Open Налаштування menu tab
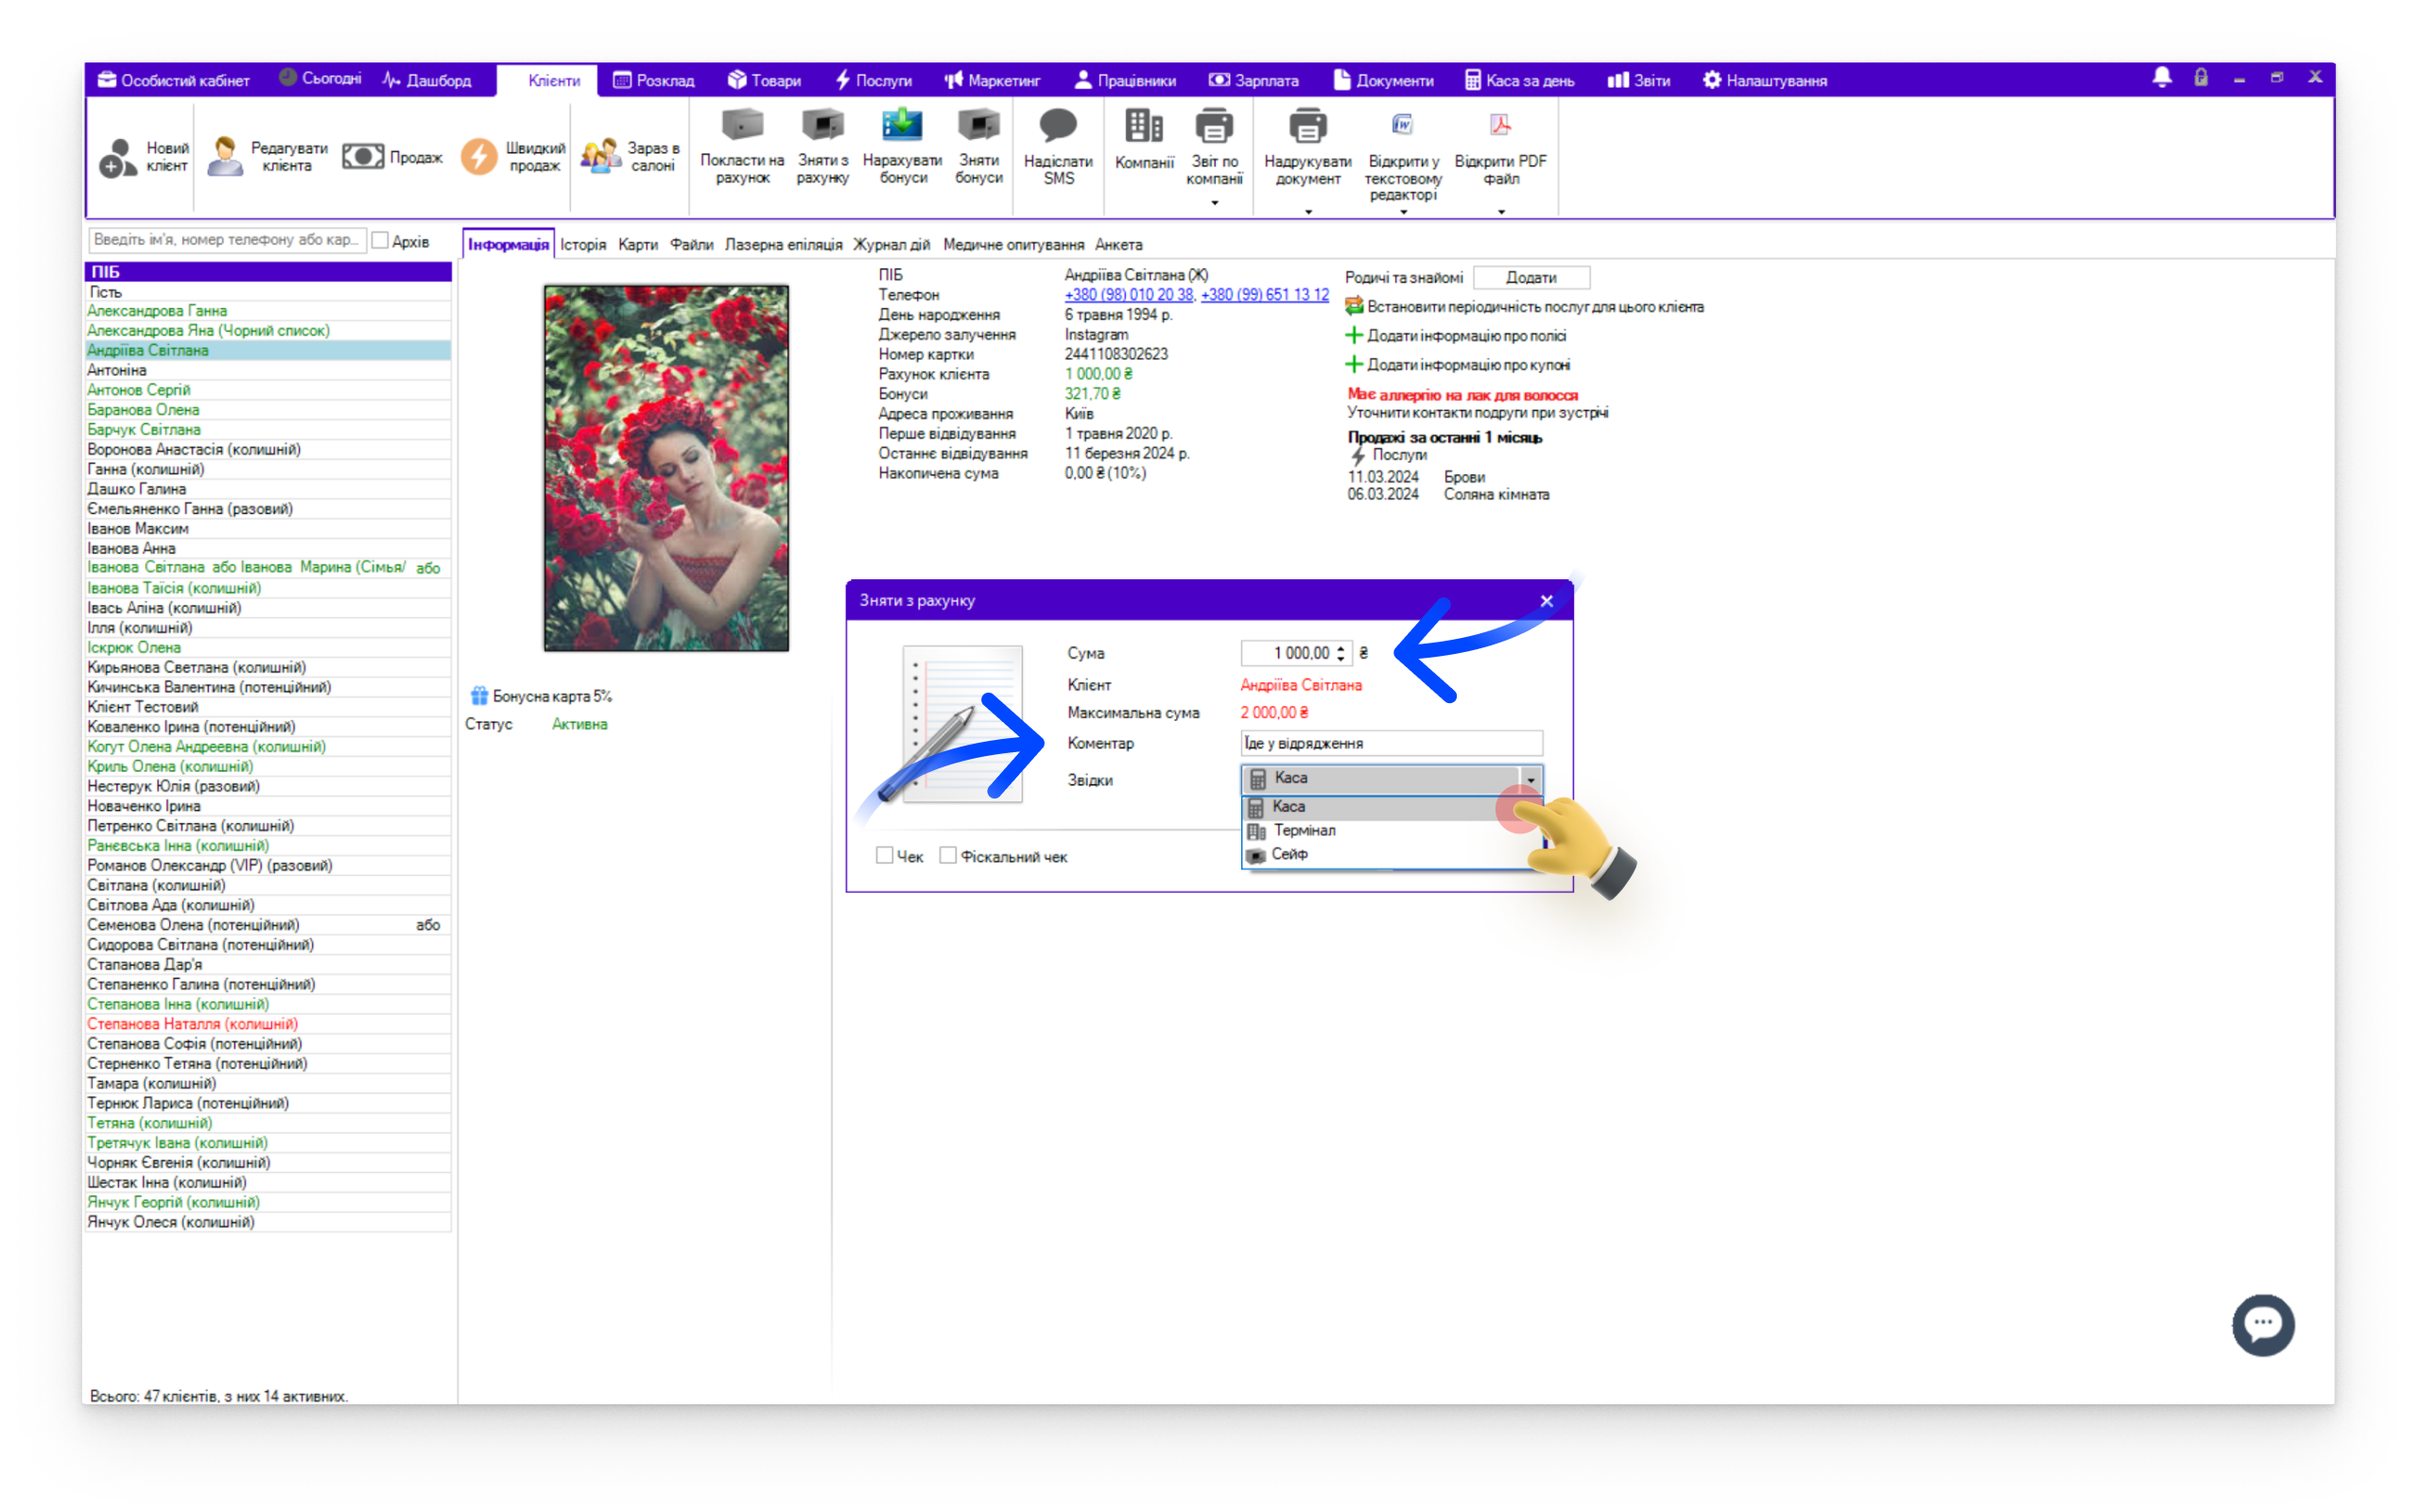Screen dimensions: 2420x1512 point(1764,80)
